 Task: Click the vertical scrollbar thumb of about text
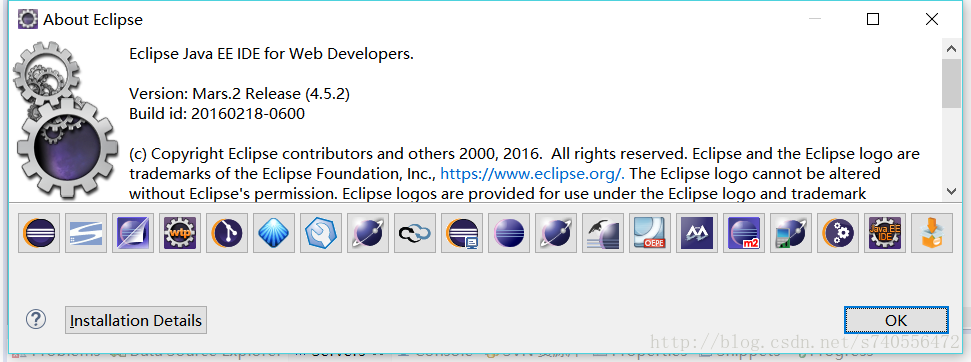pos(951,84)
